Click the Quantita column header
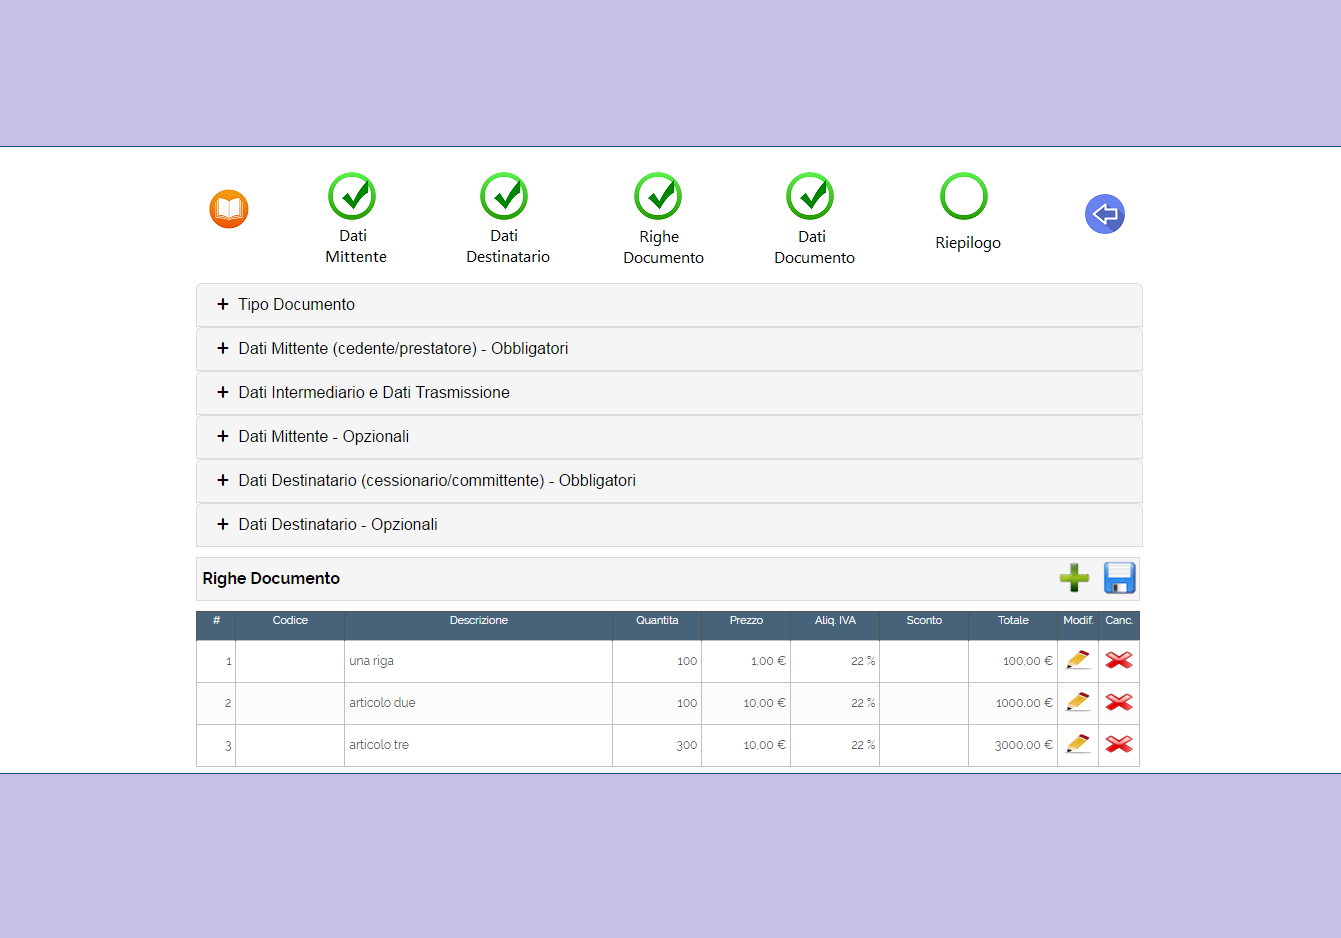The image size is (1341, 938). point(657,625)
